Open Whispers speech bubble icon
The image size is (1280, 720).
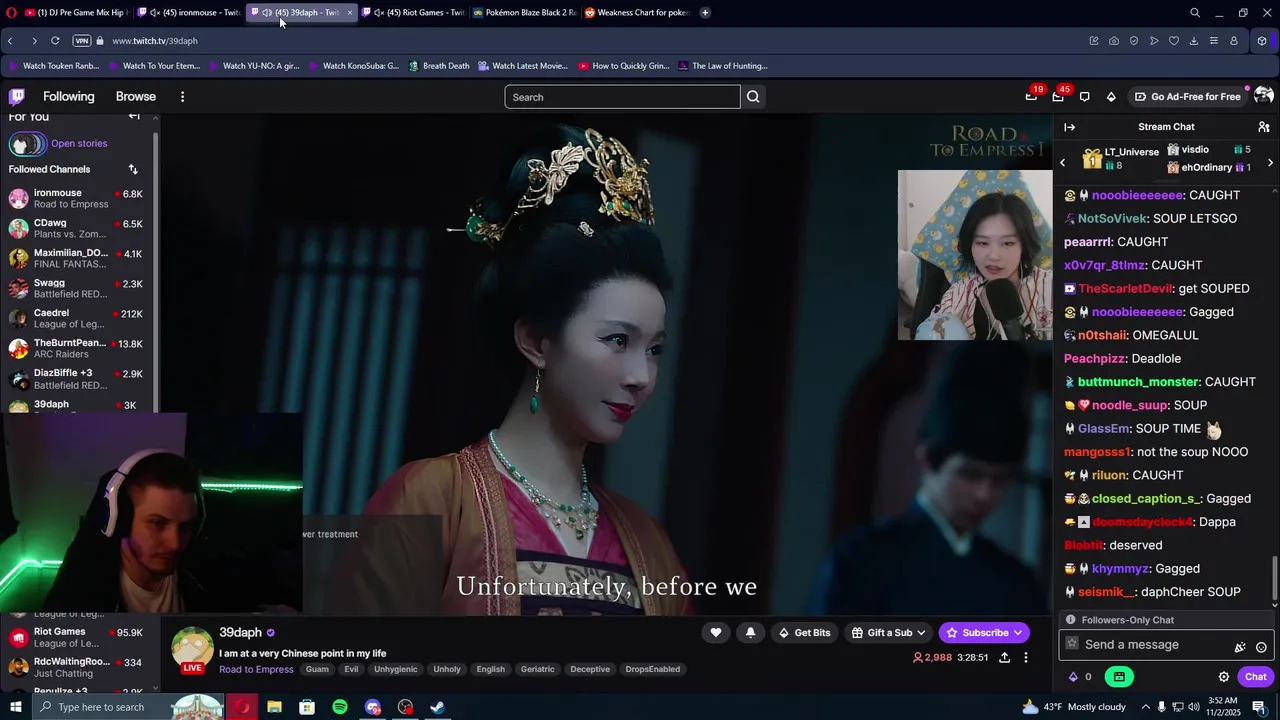[x=1084, y=97]
